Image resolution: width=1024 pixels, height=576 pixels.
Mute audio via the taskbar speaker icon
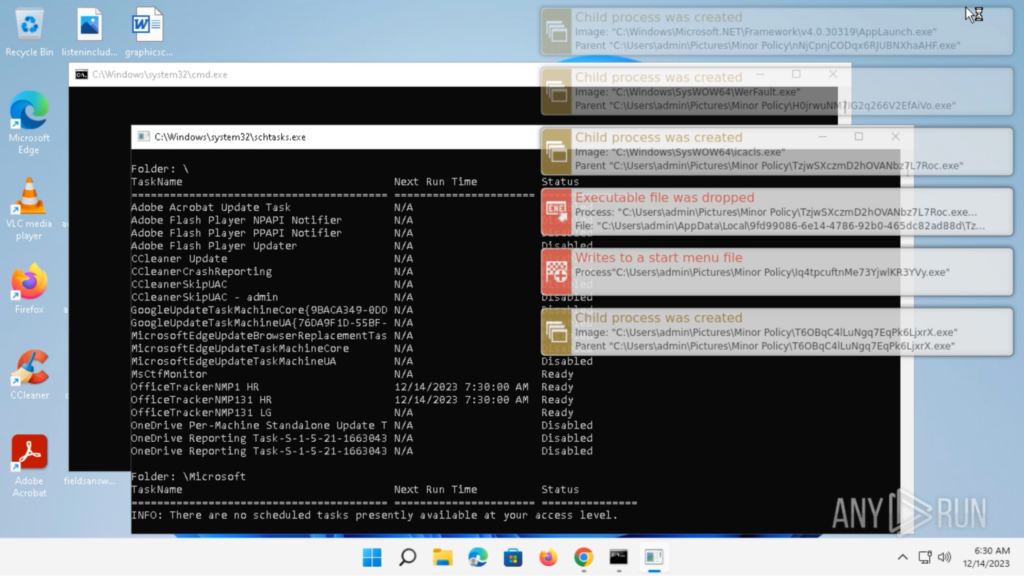(945, 558)
